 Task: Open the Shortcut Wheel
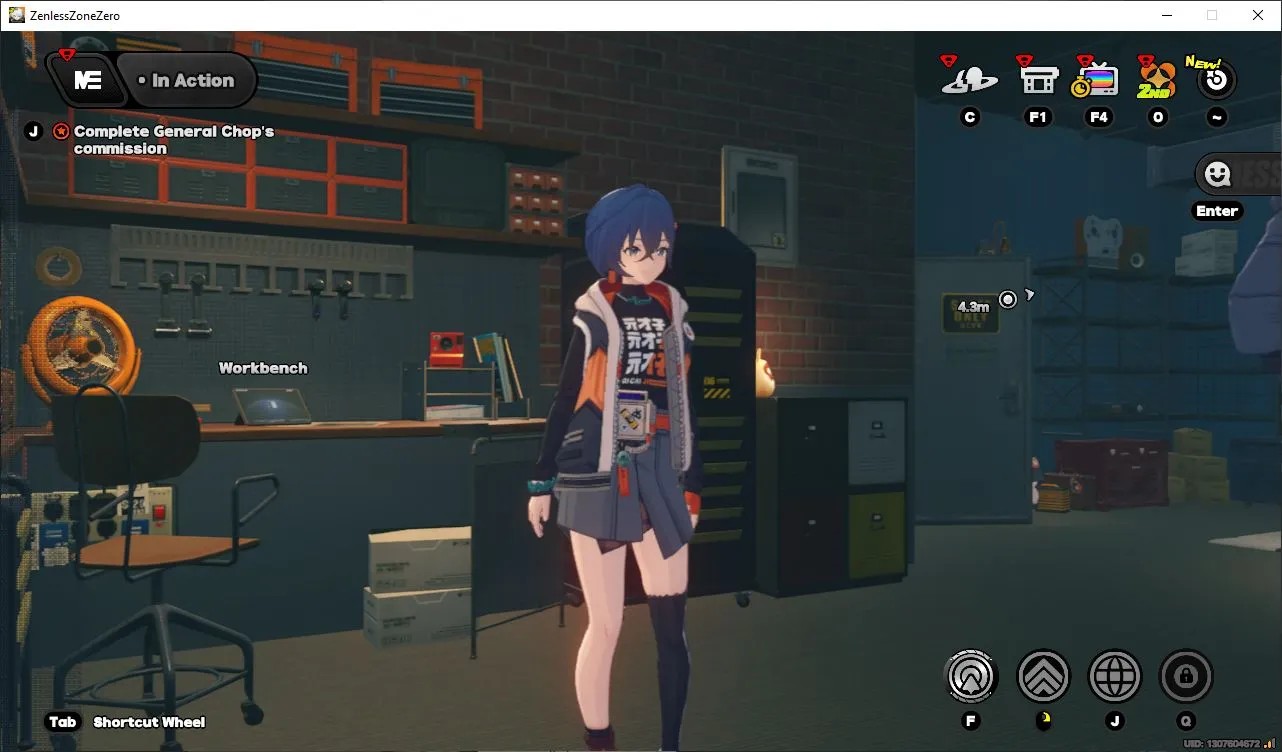tap(149, 722)
